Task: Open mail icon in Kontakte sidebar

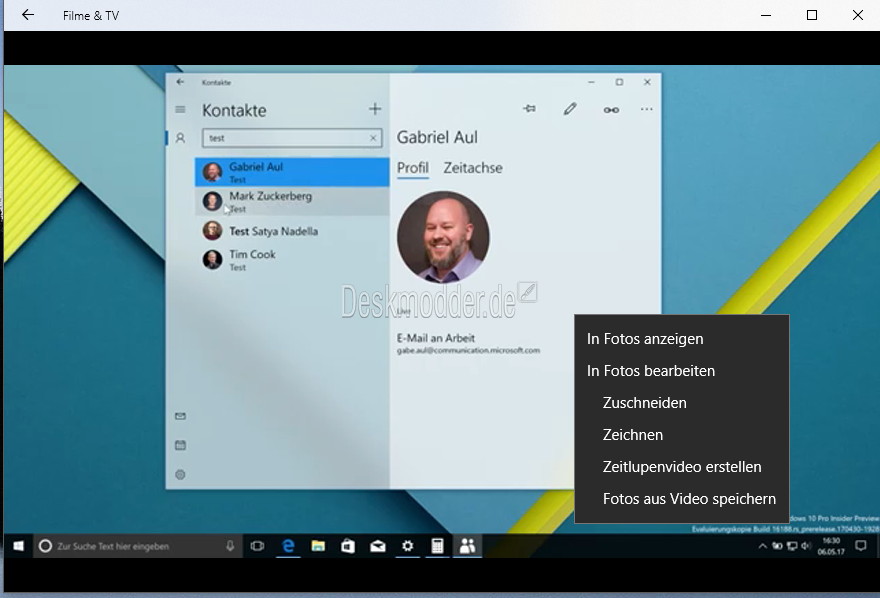Action: (x=180, y=416)
